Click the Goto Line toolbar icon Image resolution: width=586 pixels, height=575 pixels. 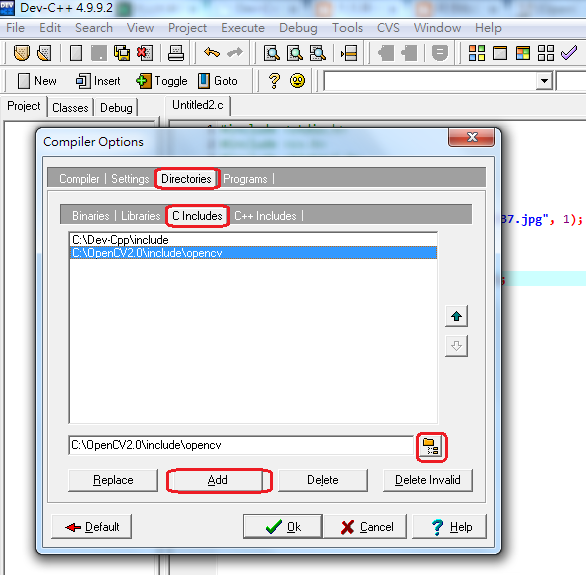(349, 53)
